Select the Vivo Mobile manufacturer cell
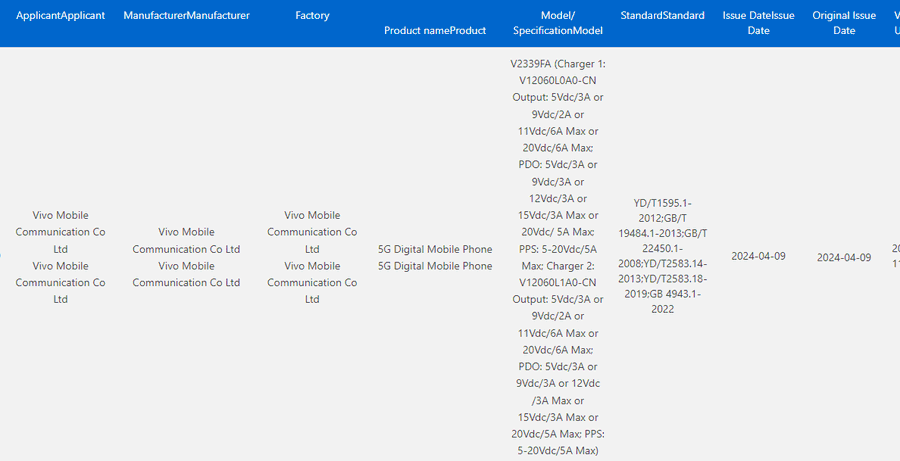Image resolution: width=900 pixels, height=461 pixels. pyautogui.click(x=186, y=257)
